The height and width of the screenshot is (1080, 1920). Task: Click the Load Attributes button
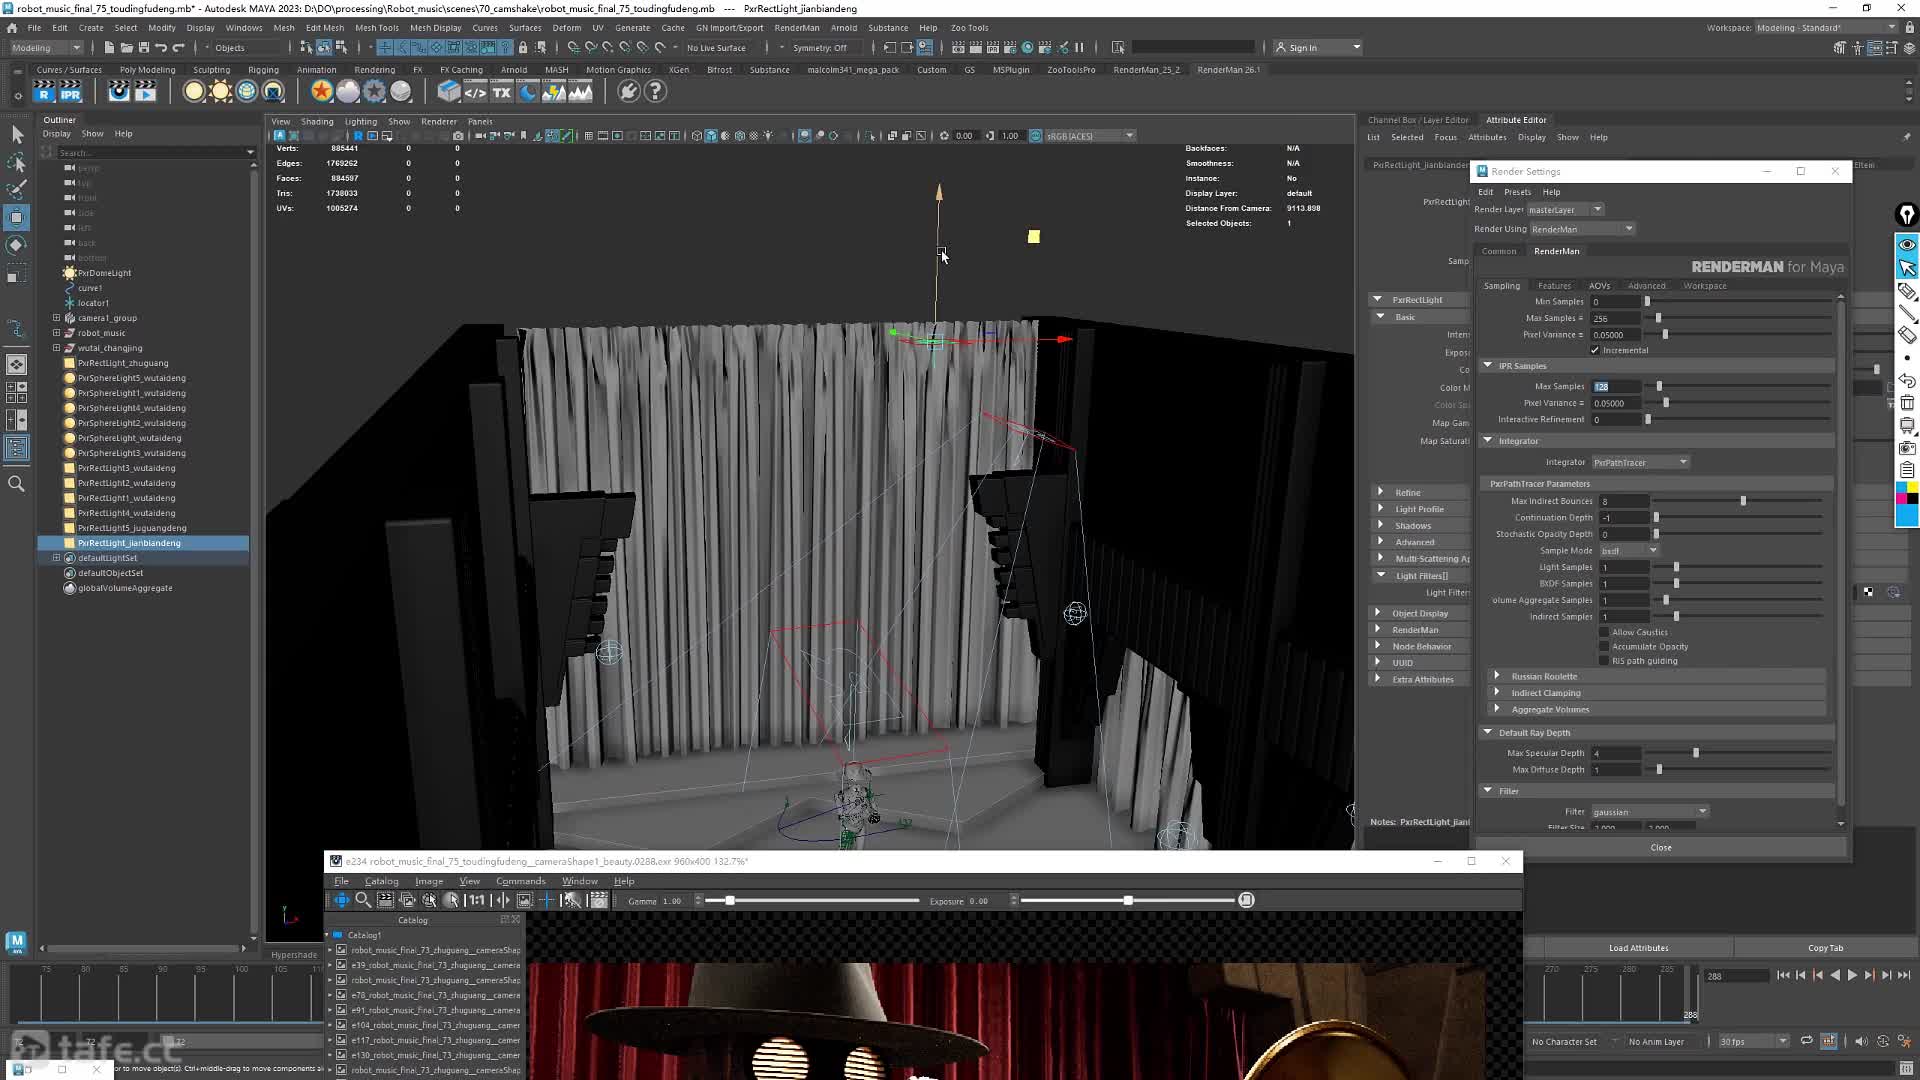[1638, 948]
